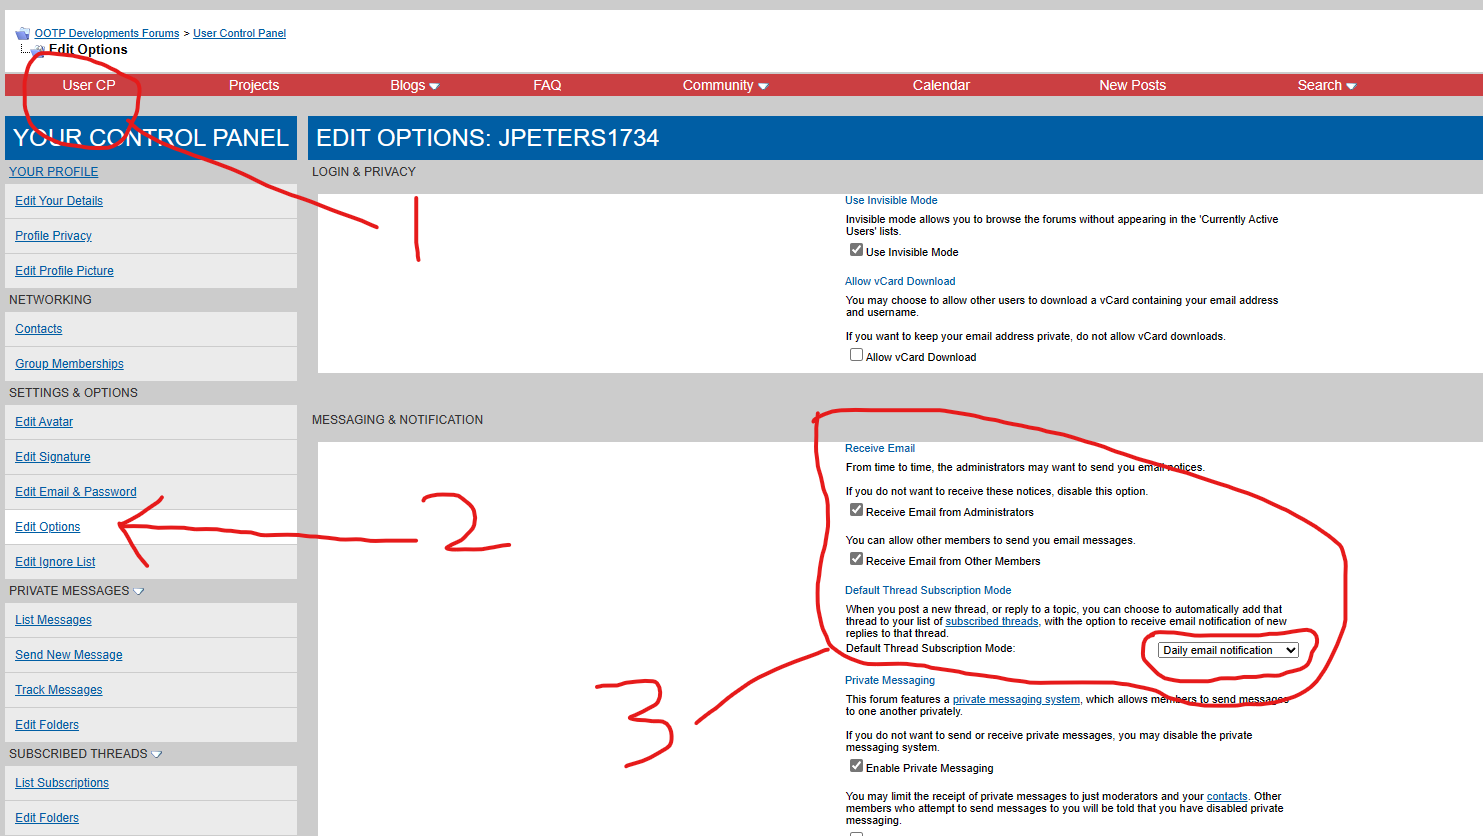Image resolution: width=1483 pixels, height=836 pixels.
Task: Enable the Allow vCard Download checkbox
Action: tap(856, 355)
